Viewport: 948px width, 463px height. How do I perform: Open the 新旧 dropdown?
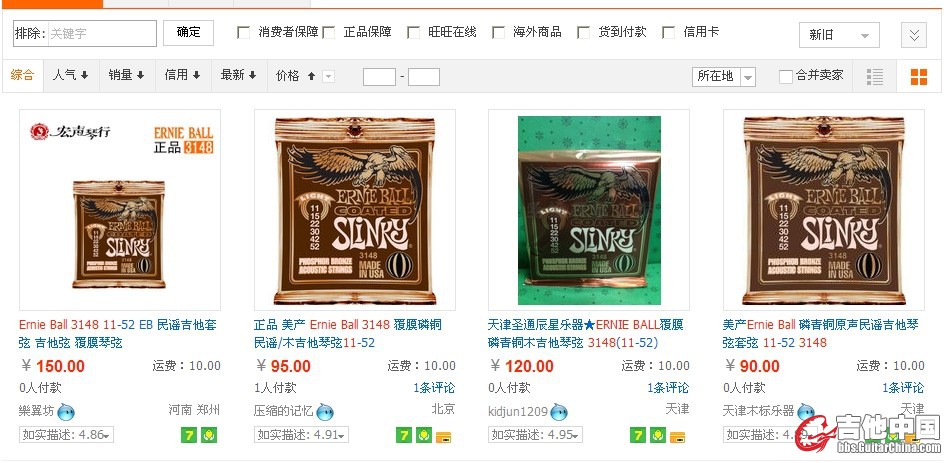[839, 35]
